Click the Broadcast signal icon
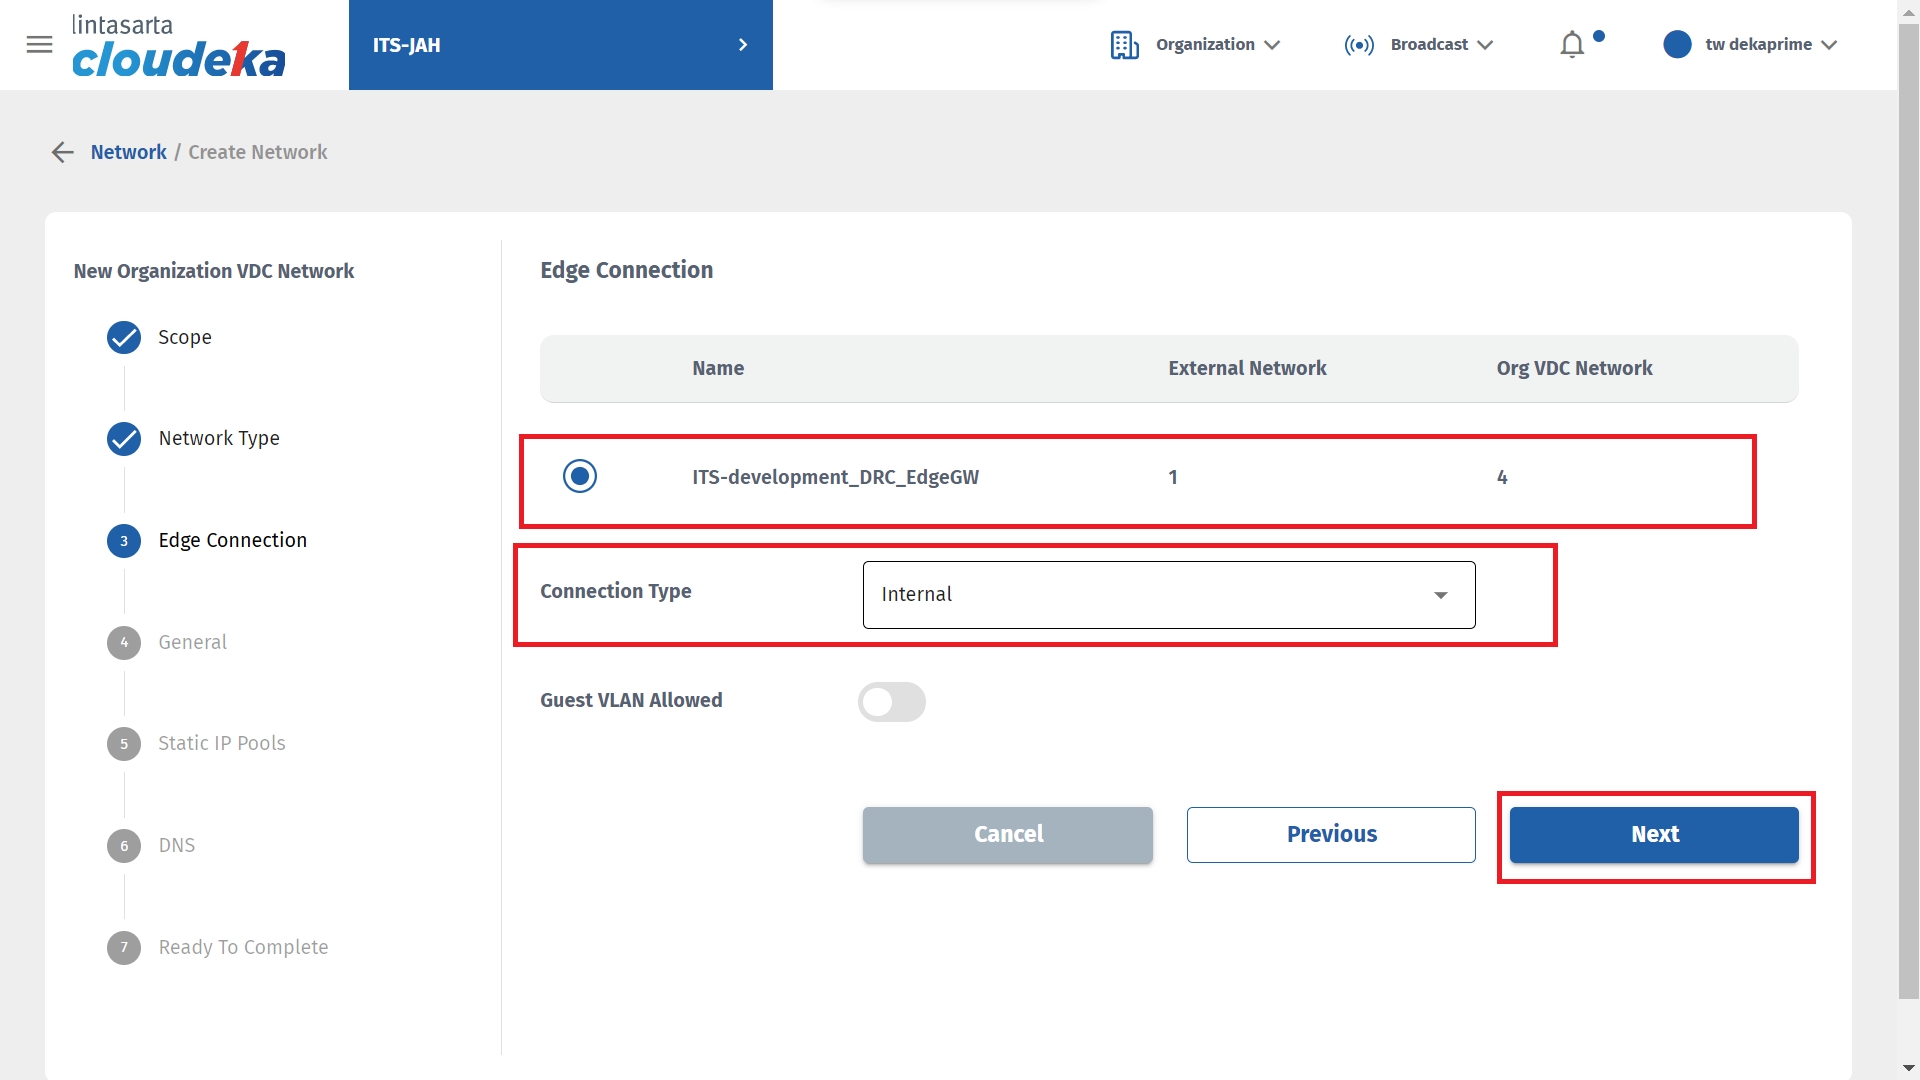The width and height of the screenshot is (1920, 1080). tap(1359, 45)
